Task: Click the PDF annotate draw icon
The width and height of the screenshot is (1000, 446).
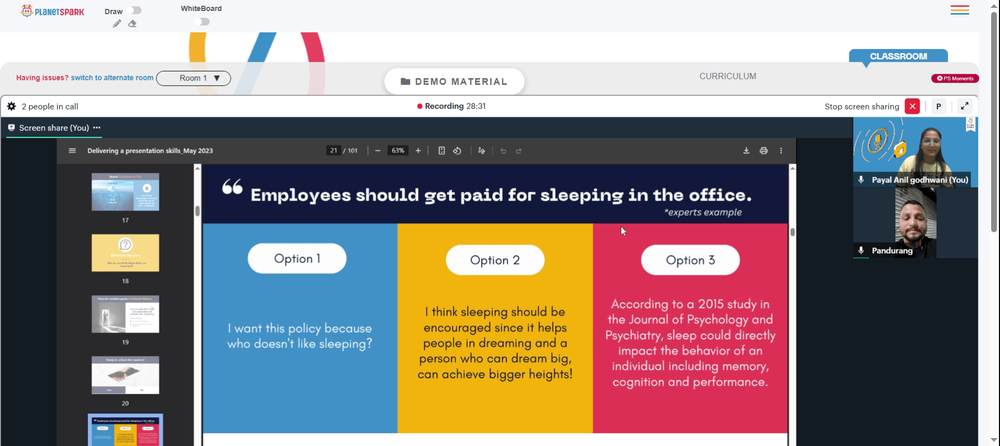Action: pos(482,151)
